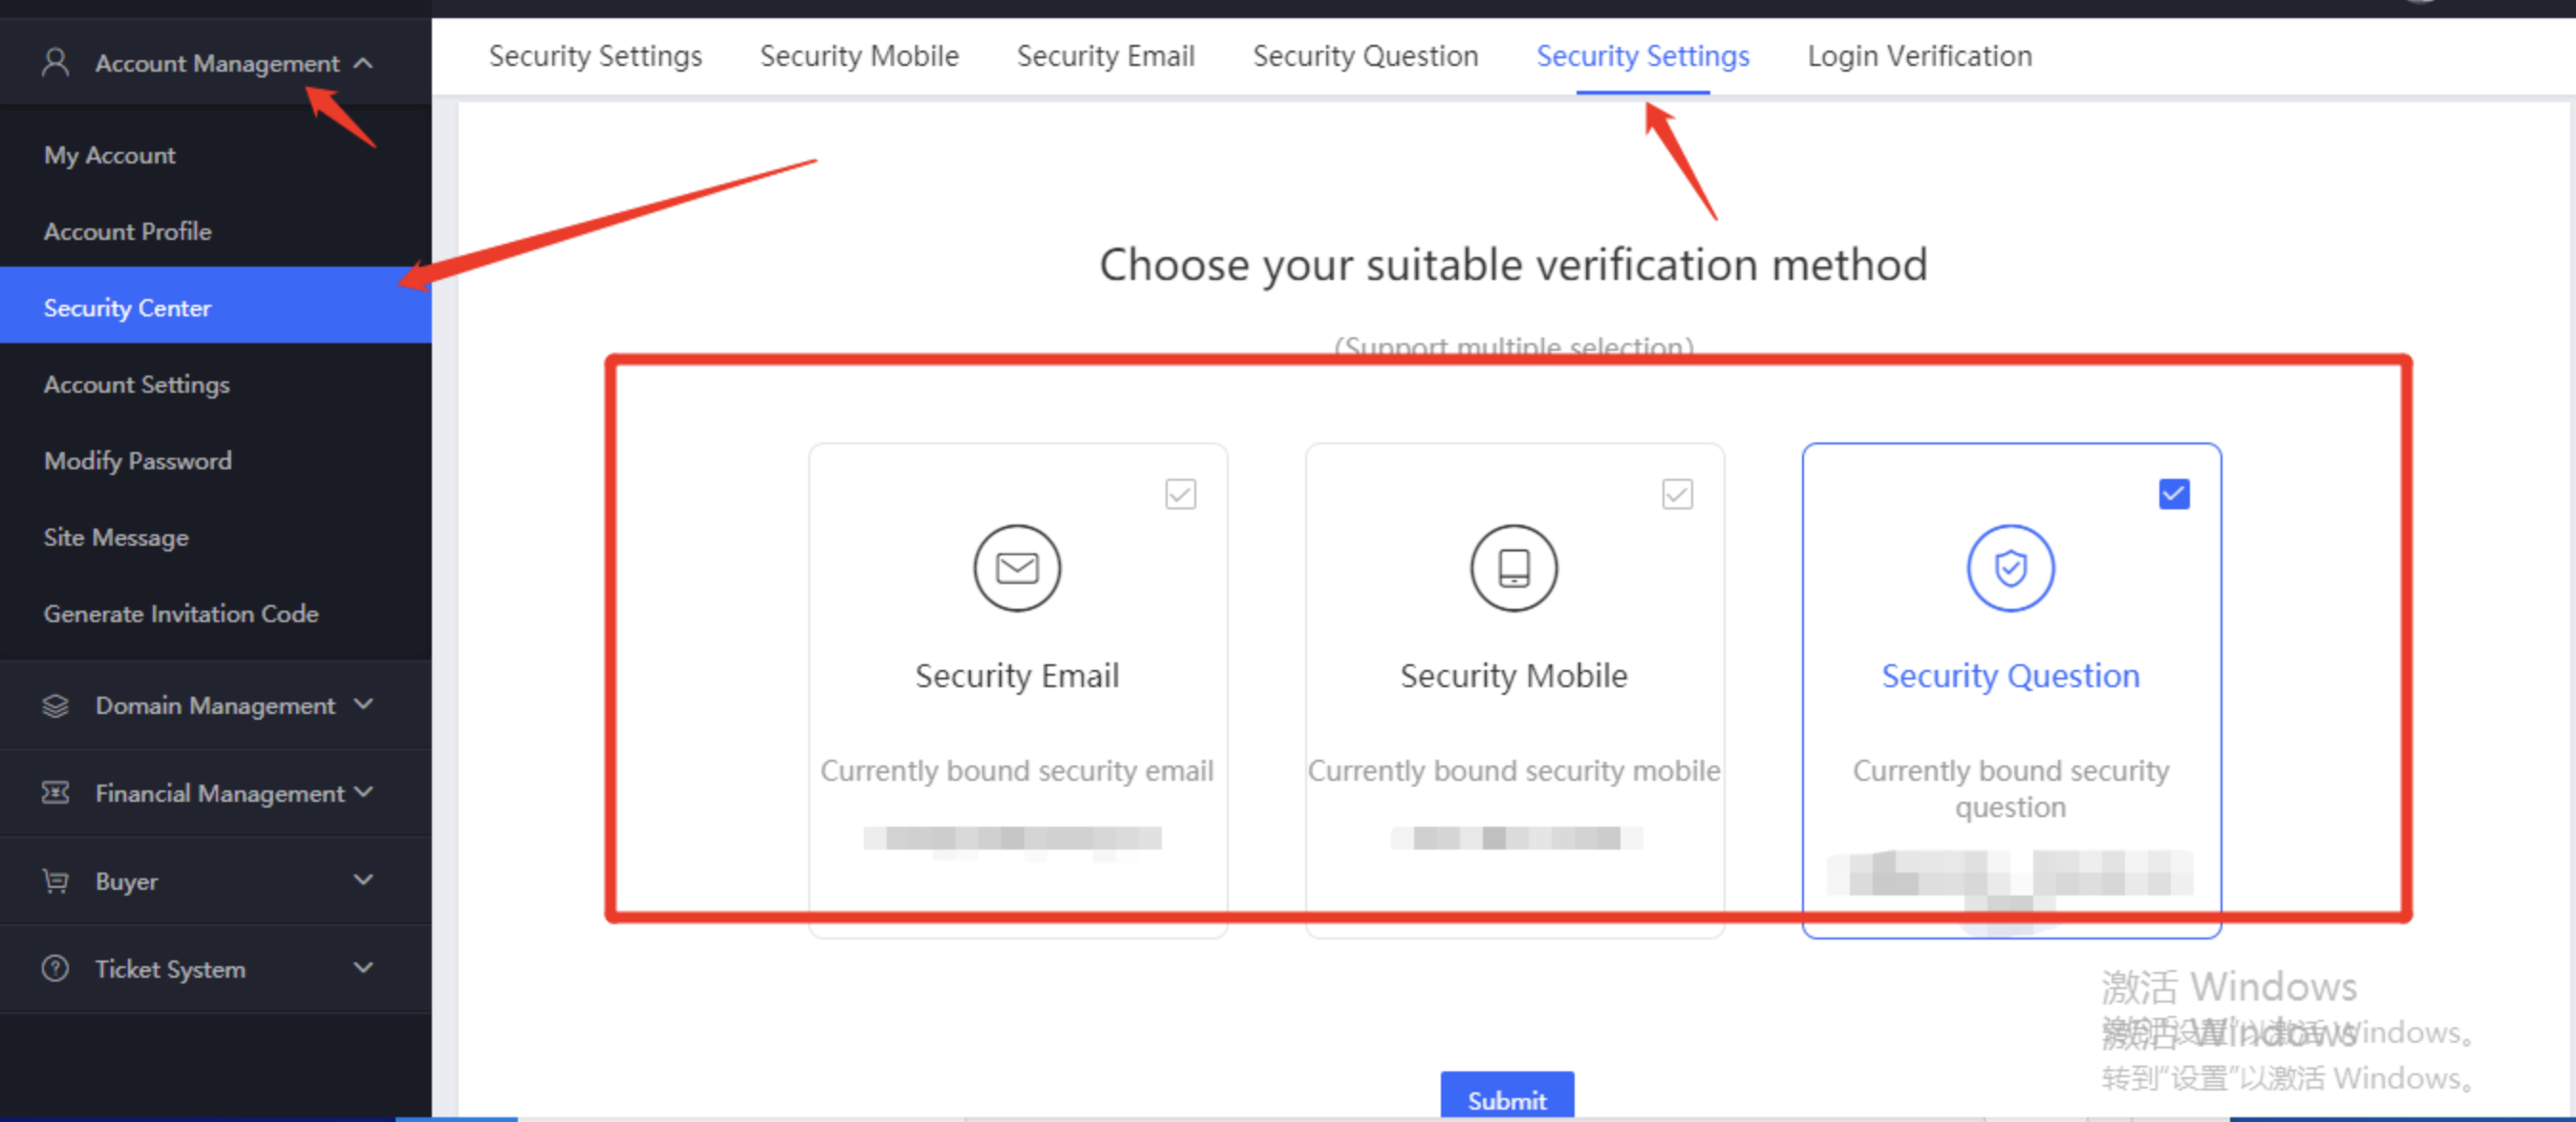
Task: Click the Buyer shopping cart icon
Action: (x=56, y=881)
